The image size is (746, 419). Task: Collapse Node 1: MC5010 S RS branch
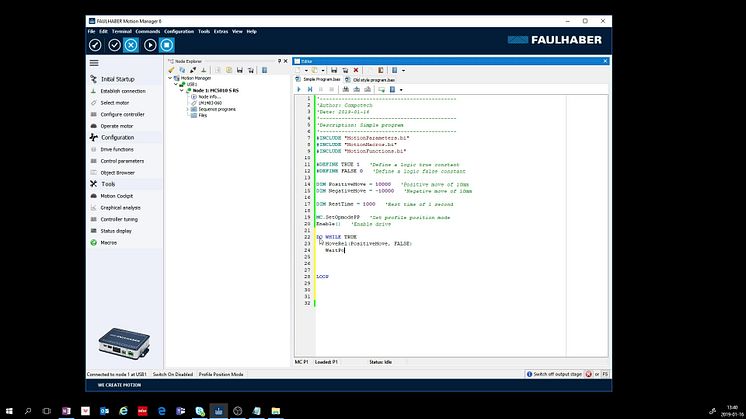click(x=182, y=90)
